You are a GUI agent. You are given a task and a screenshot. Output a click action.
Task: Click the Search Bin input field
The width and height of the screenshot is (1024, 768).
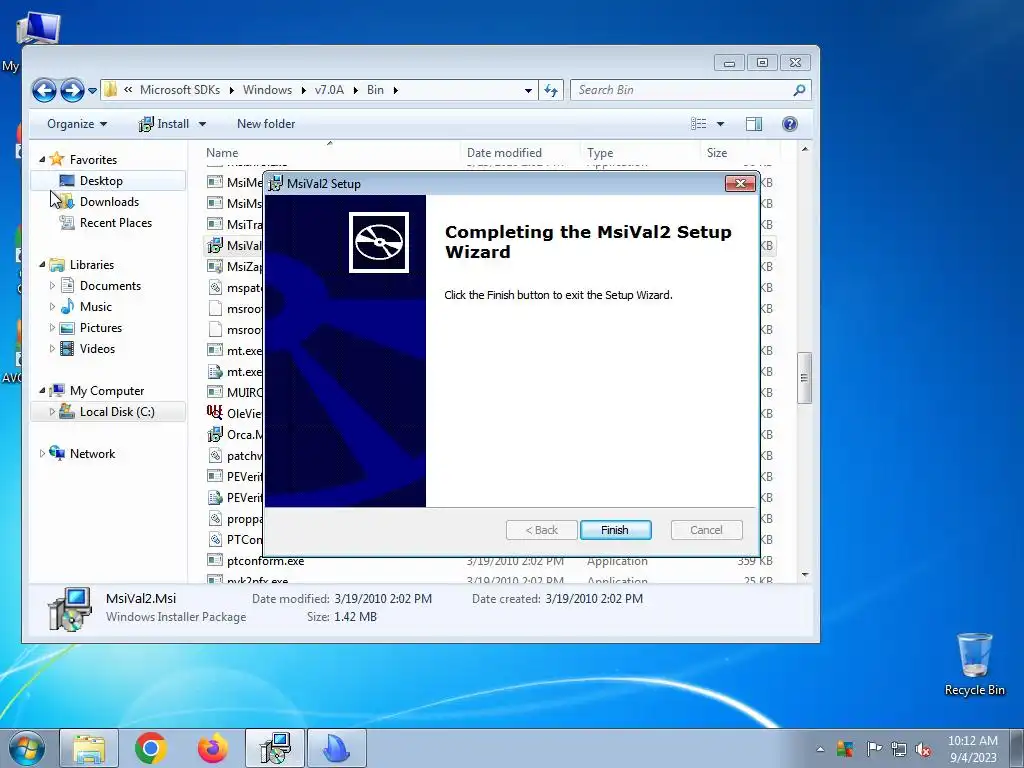pos(683,90)
